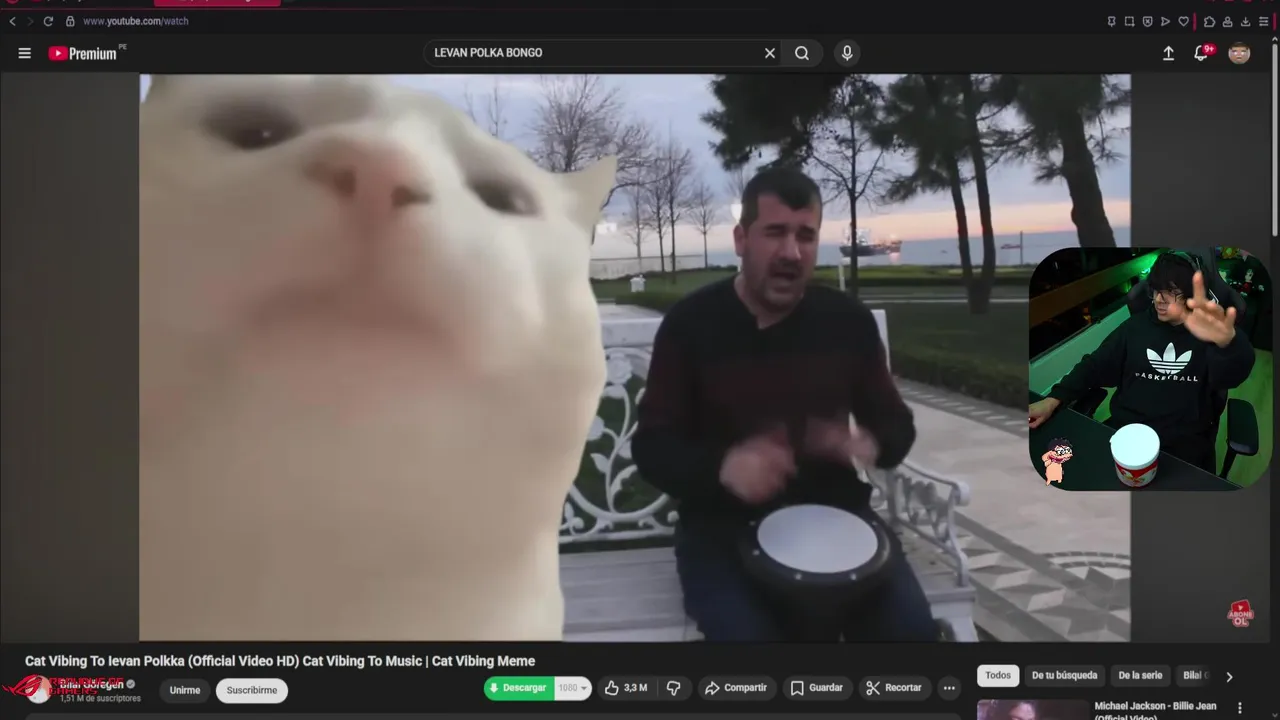
Task: Clear the search text with the X
Action: tap(770, 53)
